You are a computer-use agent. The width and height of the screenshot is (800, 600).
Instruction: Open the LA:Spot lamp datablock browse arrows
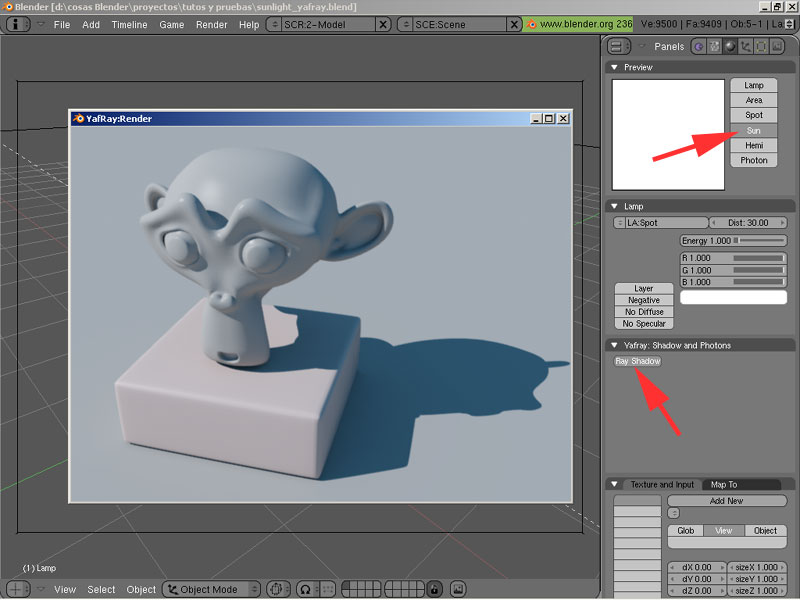point(619,222)
